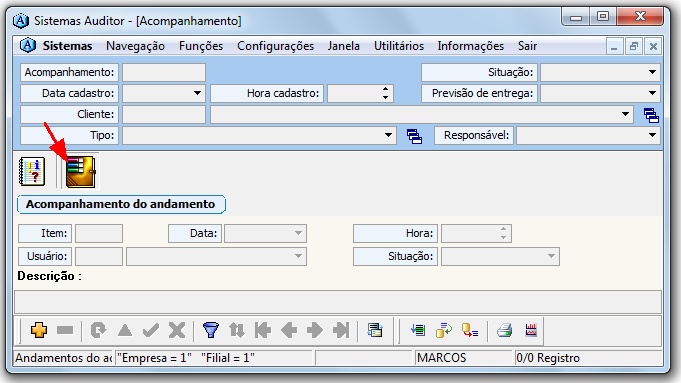Click the andamento Hora spinner arrows
This screenshot has width=681, height=383.
(503, 233)
